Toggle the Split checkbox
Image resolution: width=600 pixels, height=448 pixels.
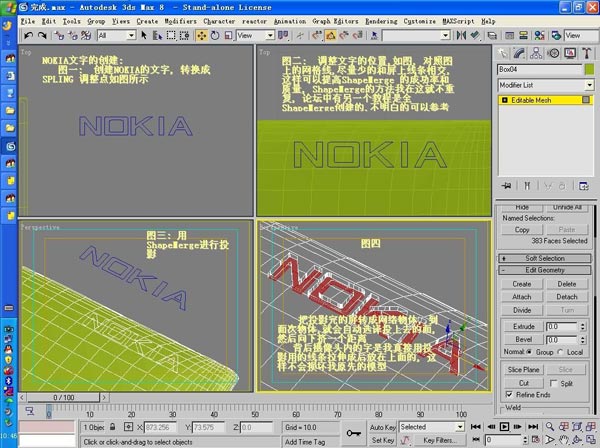553,383
